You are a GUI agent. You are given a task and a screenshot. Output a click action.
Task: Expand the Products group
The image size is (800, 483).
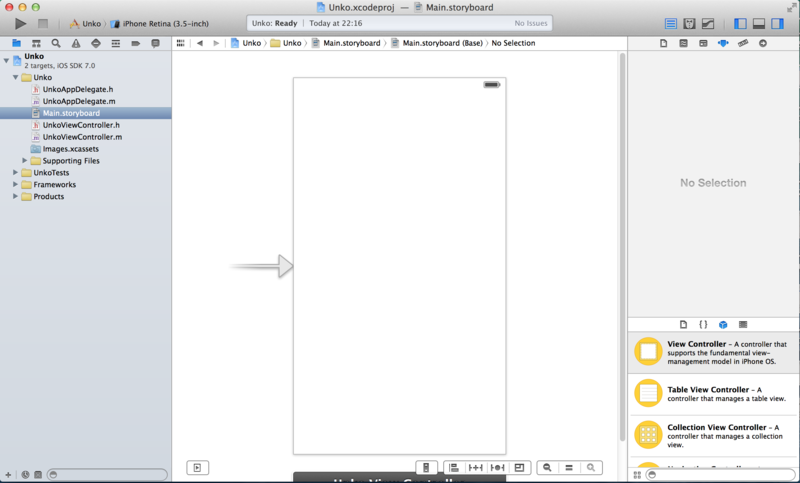click(16, 196)
